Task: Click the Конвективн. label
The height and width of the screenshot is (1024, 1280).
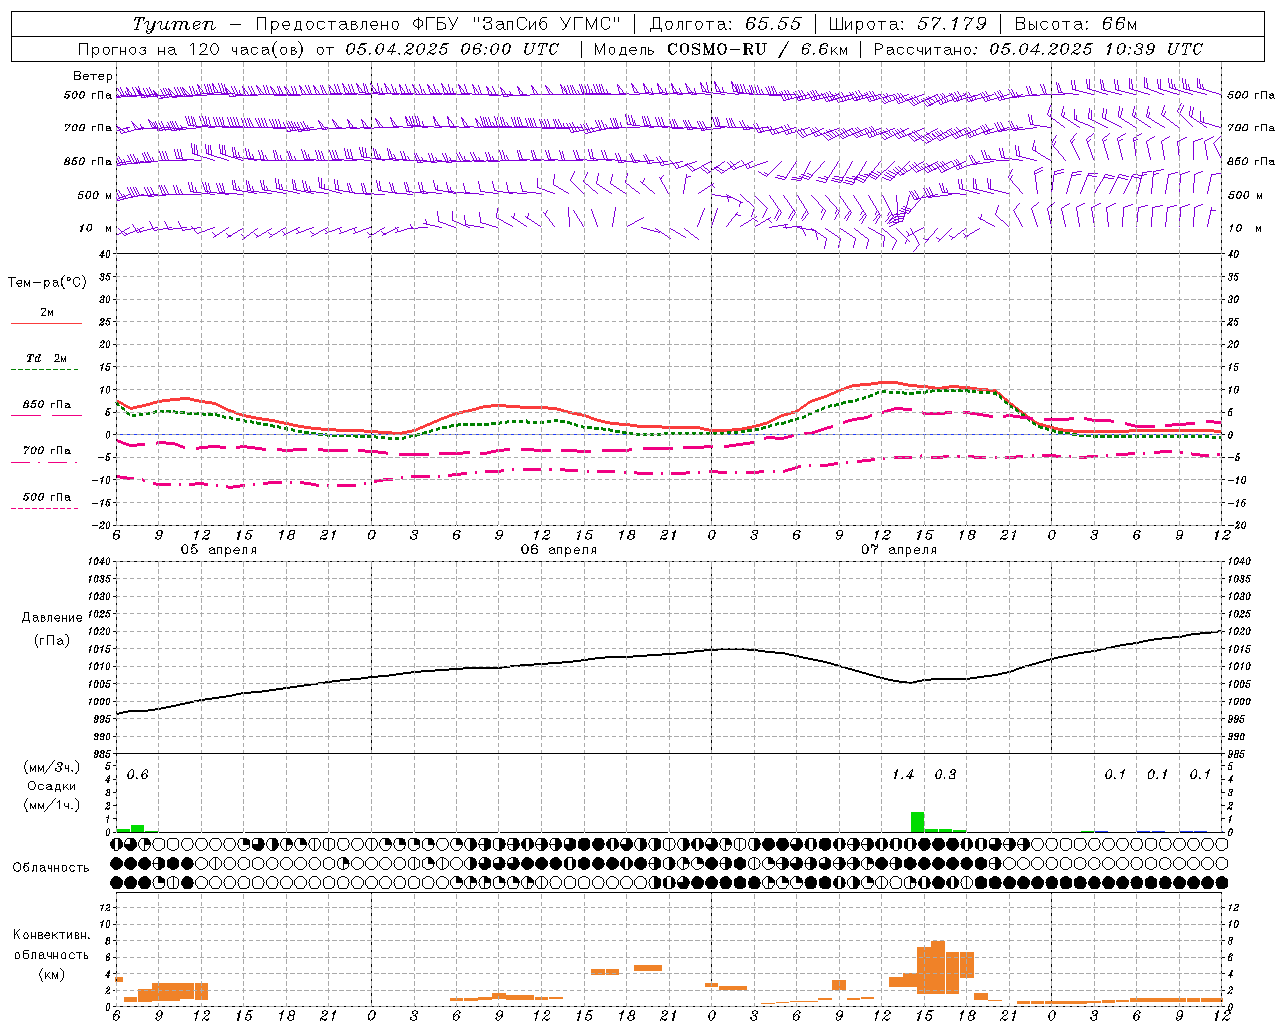Action: pyautogui.click(x=52, y=934)
